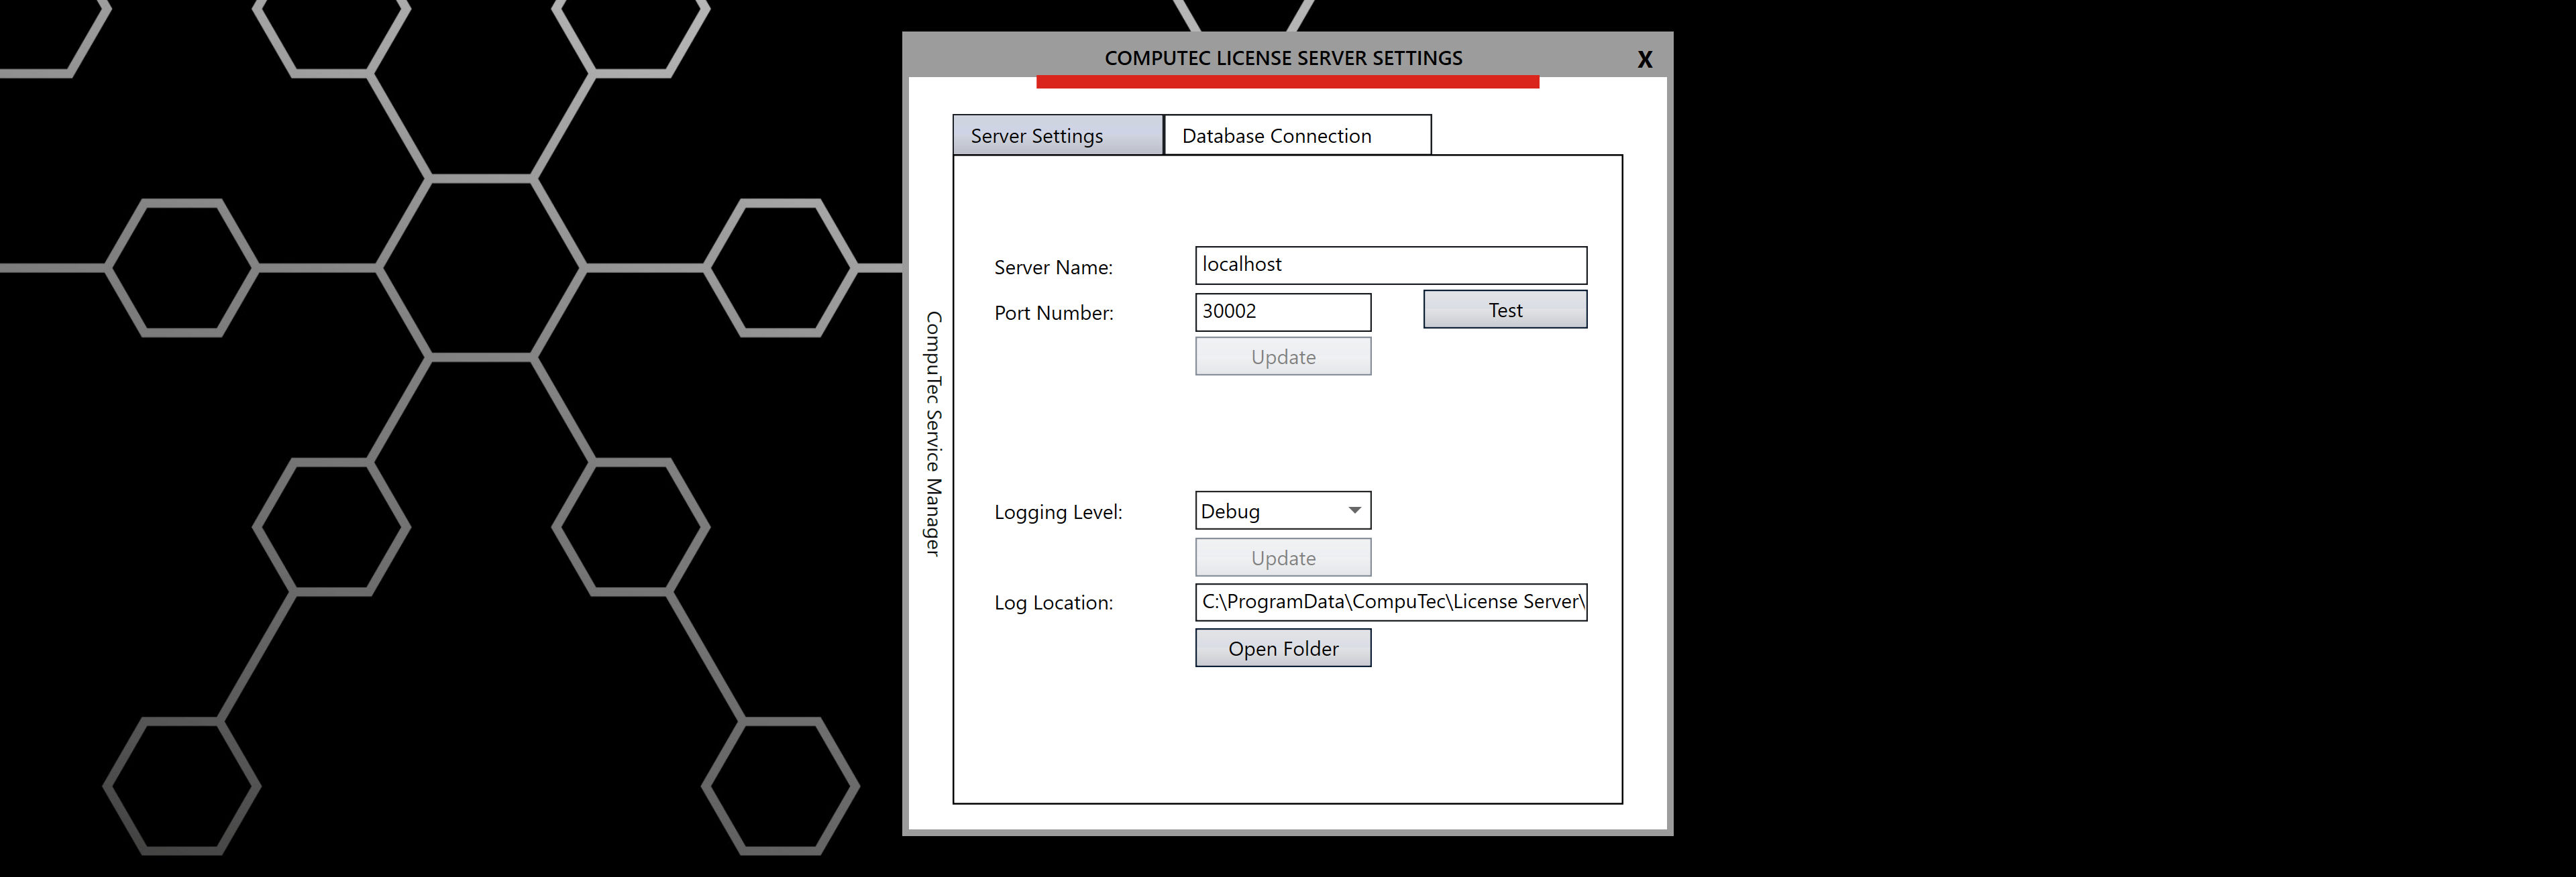Click the Server Name input field

1390,265
